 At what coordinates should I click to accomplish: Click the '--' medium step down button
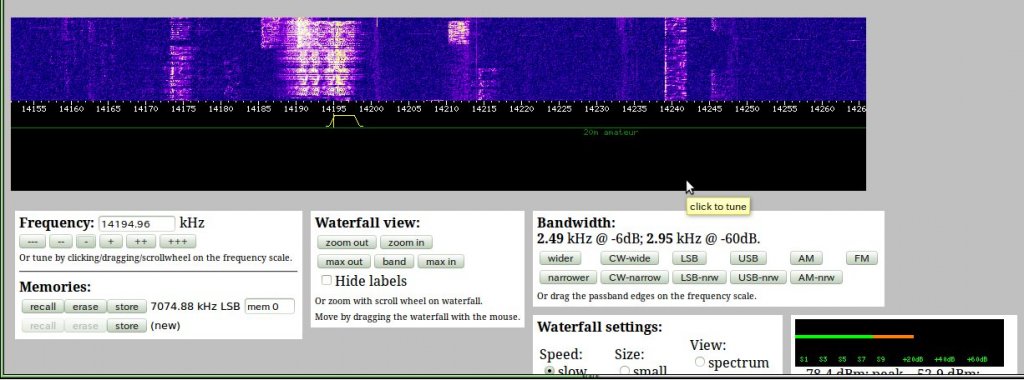(x=61, y=242)
